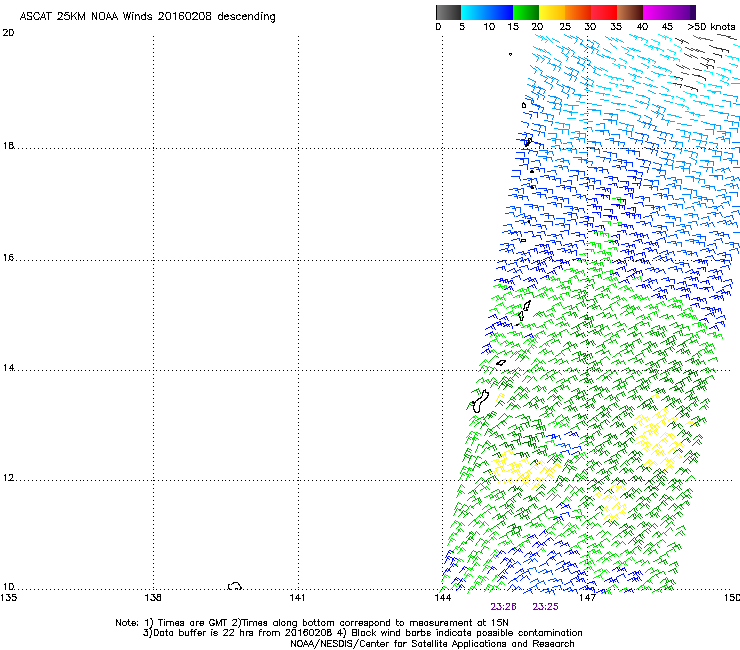740x650 pixels.
Task: Click the latitude label '12' on left axis
Action: (x=8, y=478)
